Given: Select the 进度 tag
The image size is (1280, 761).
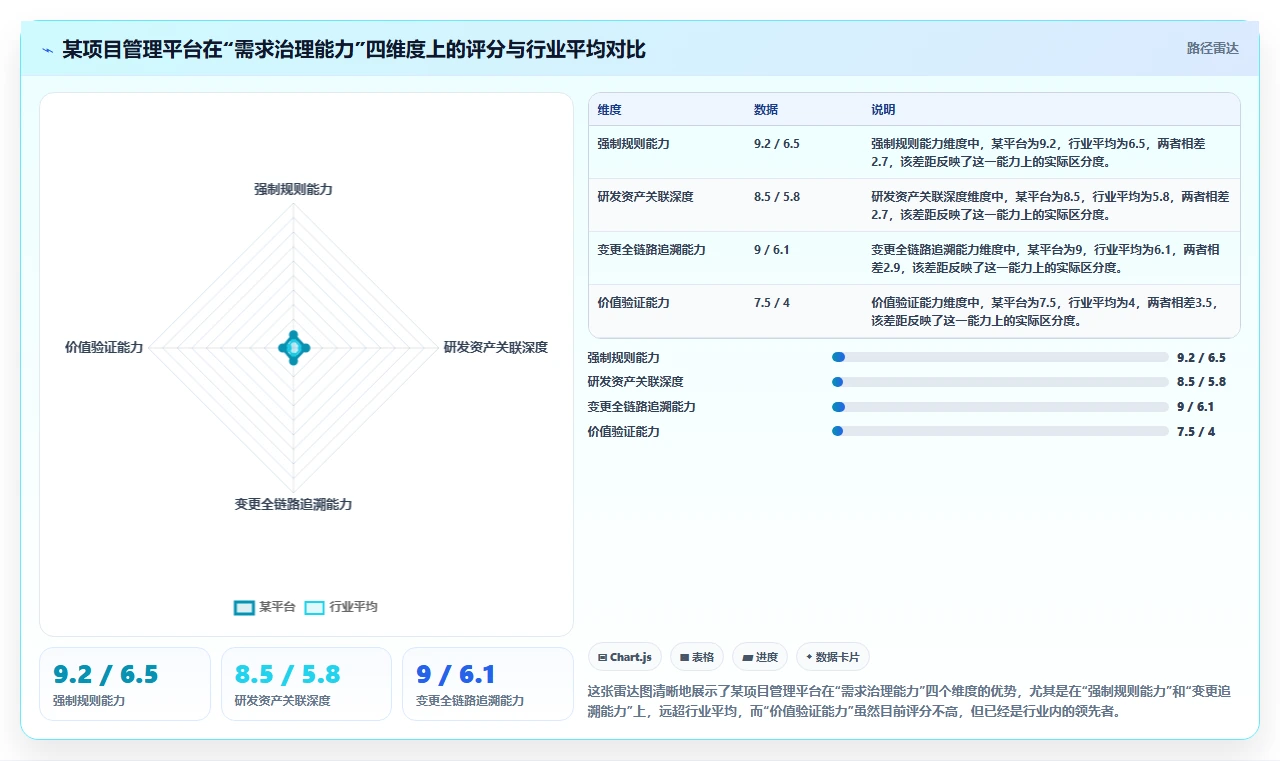Looking at the screenshot, I should (760, 657).
